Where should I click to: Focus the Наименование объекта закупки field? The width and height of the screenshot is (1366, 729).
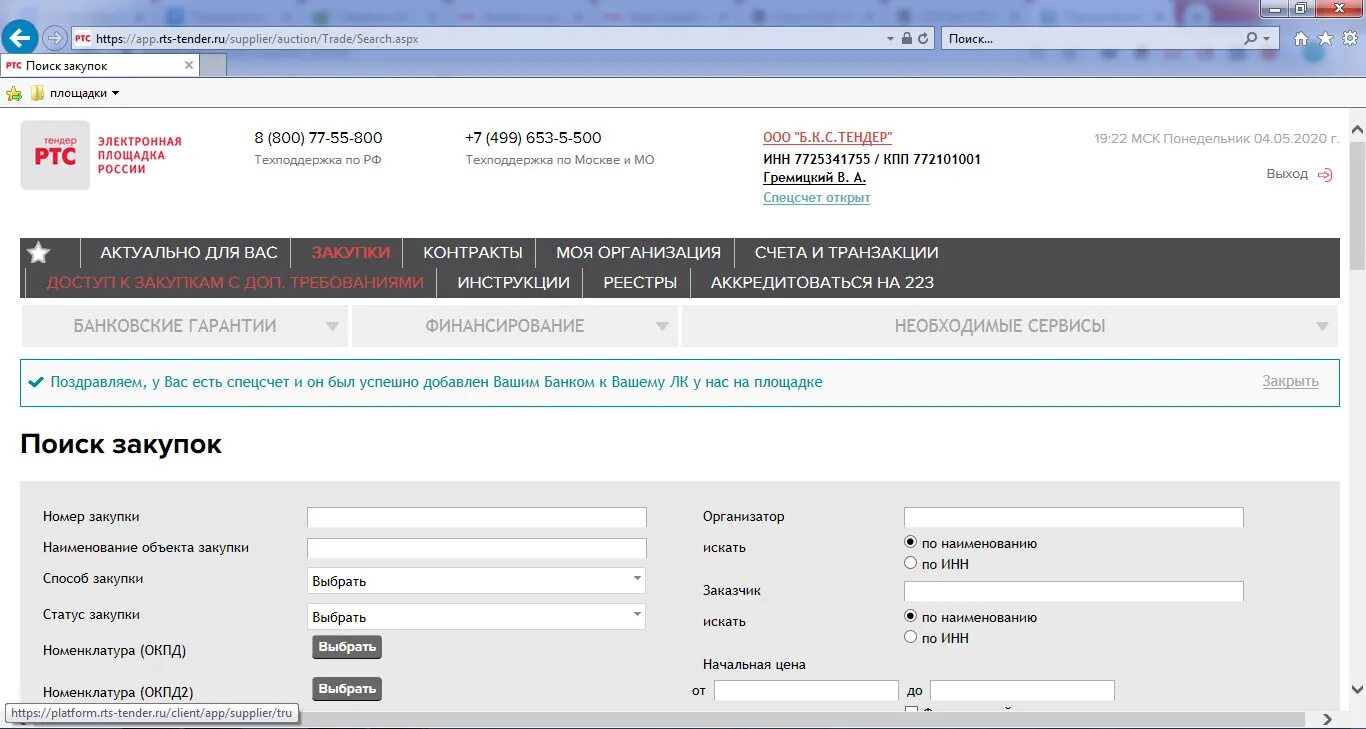point(476,548)
